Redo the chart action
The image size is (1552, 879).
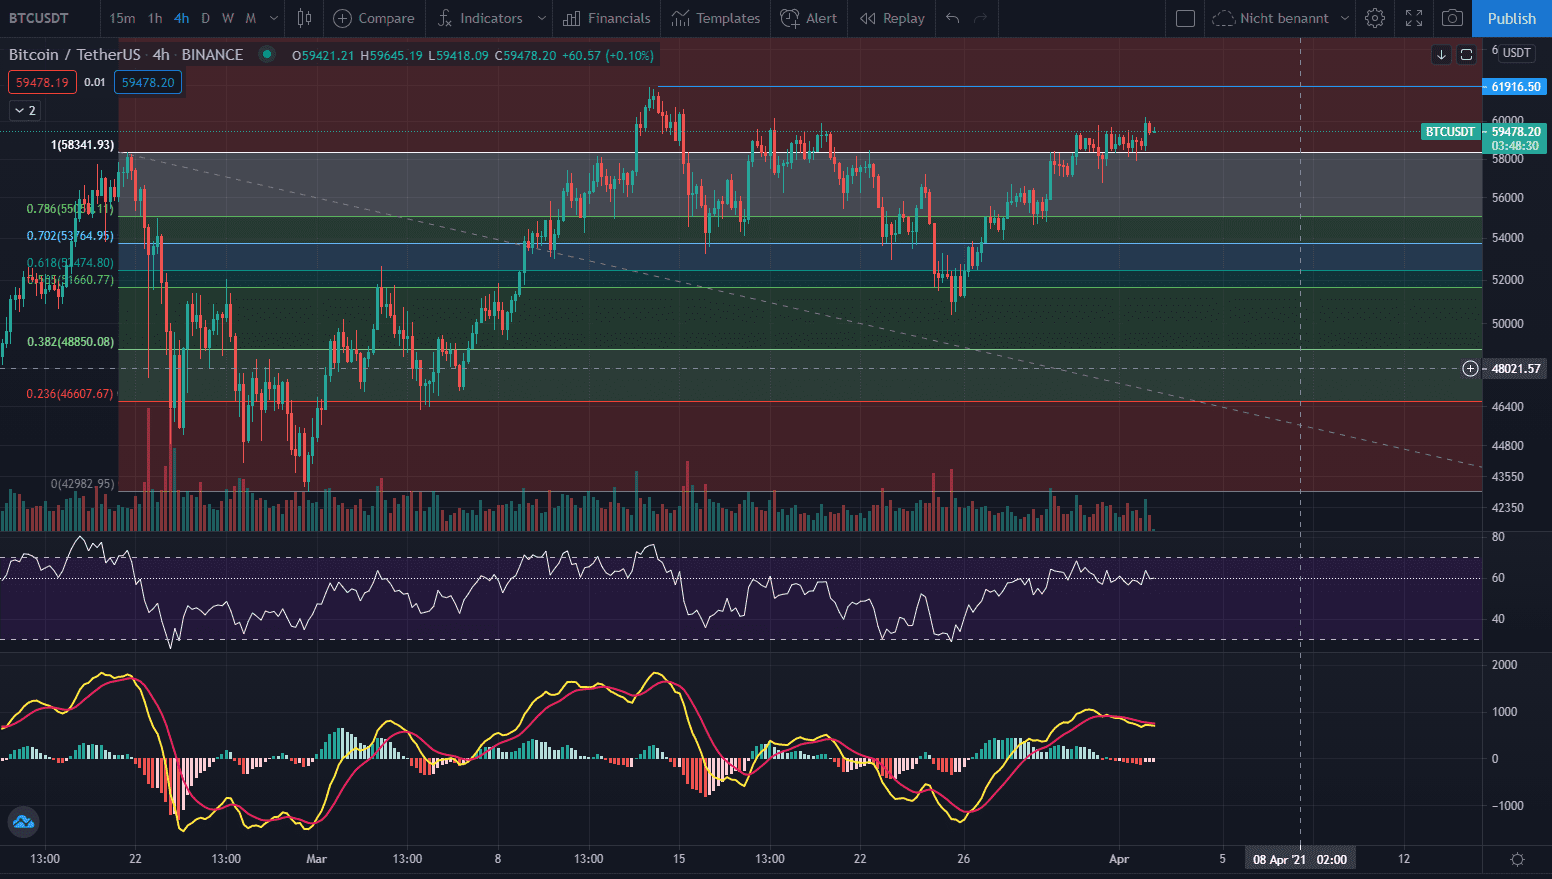click(981, 18)
